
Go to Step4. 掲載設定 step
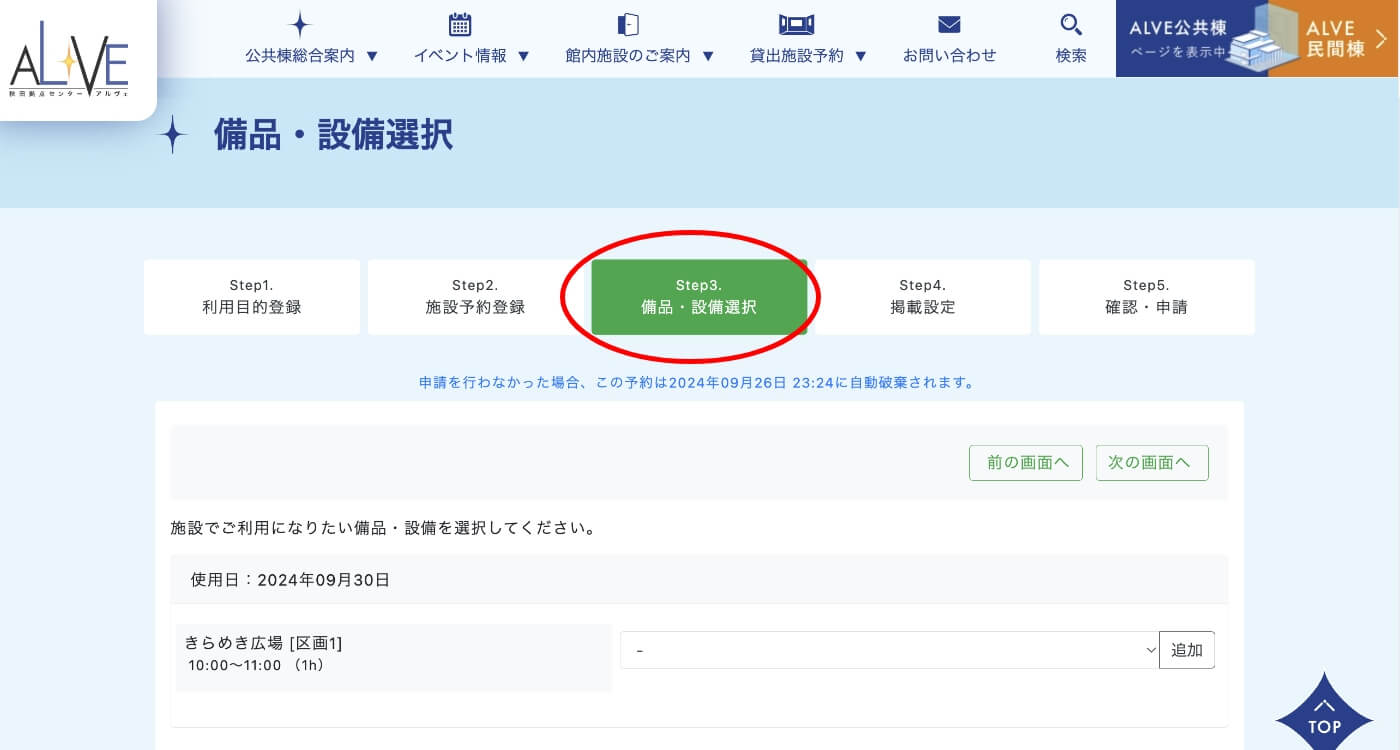pos(922,297)
